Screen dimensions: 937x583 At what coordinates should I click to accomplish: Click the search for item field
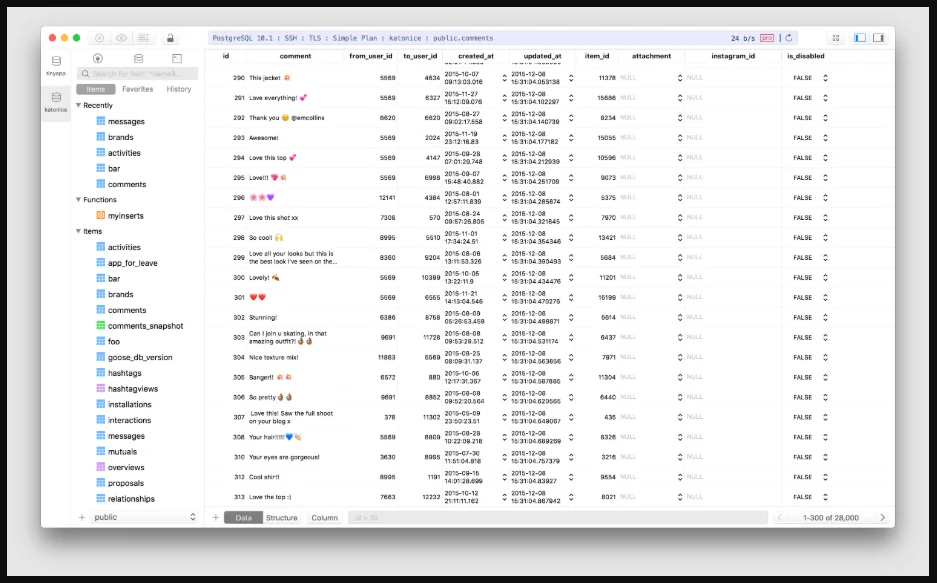(x=137, y=73)
